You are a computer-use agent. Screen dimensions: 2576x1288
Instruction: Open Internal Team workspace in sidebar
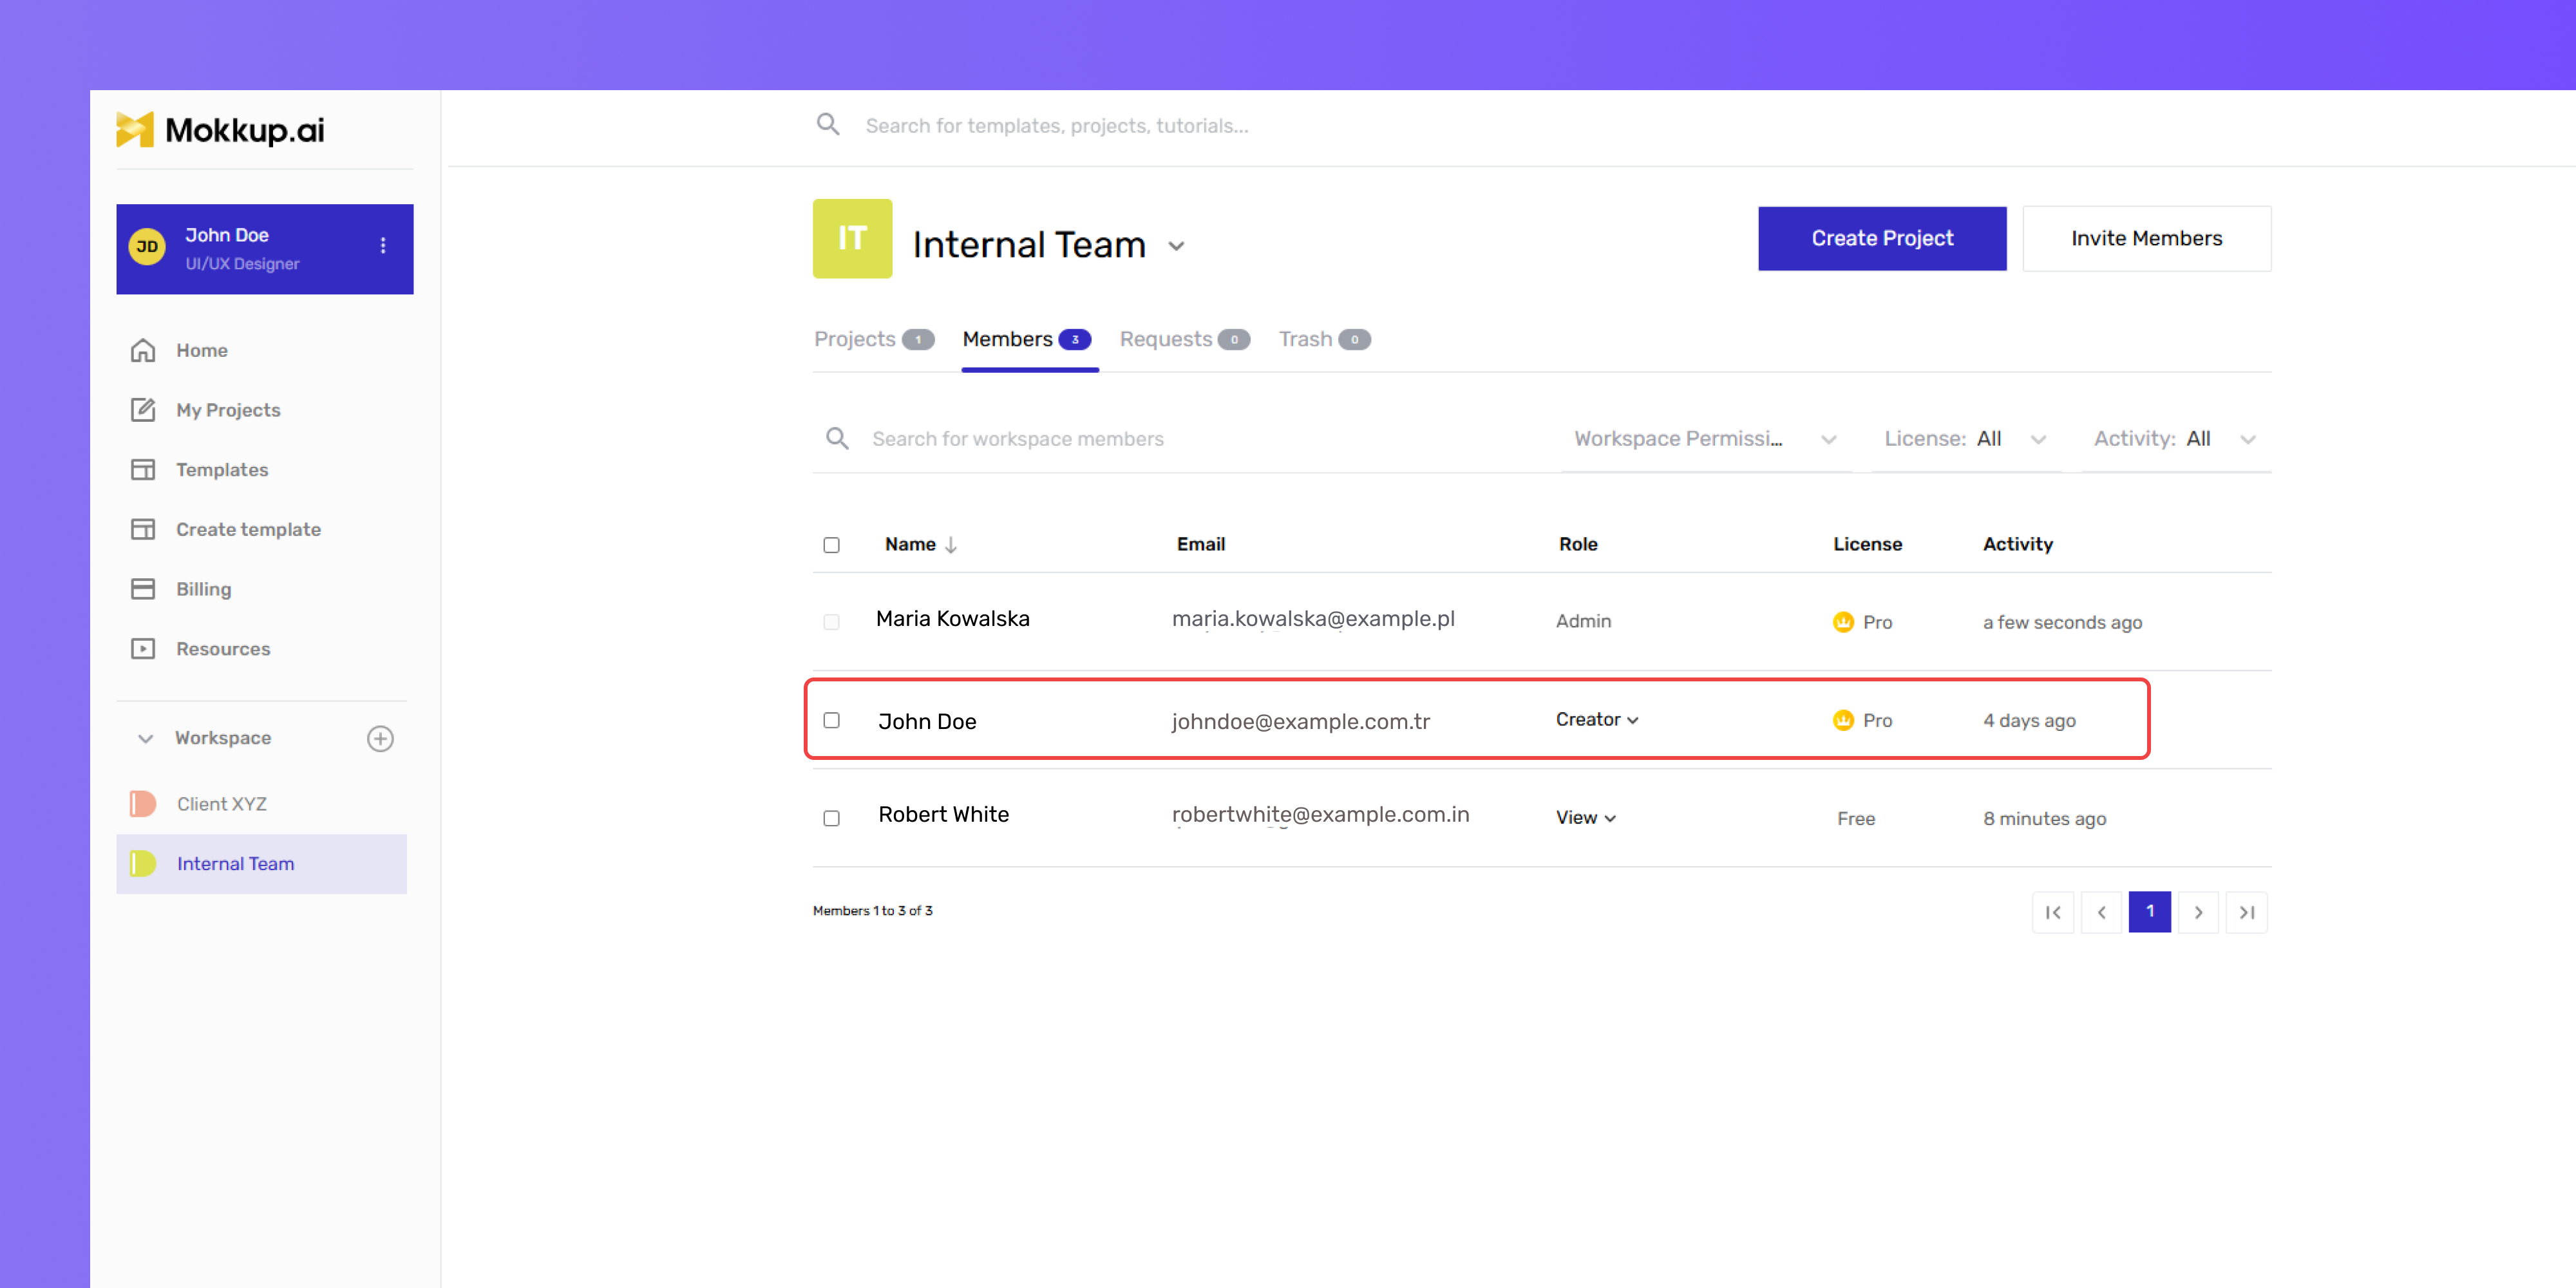[262, 863]
